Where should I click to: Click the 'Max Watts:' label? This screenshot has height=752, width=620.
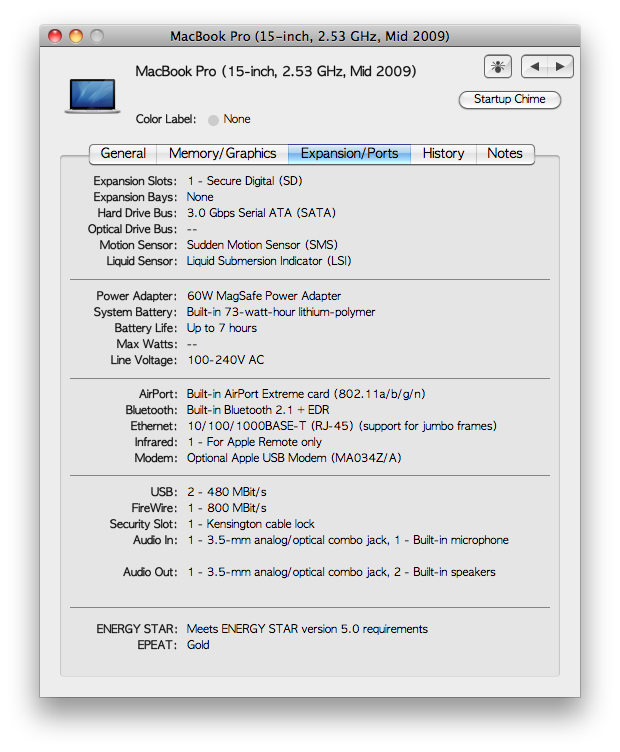point(147,344)
